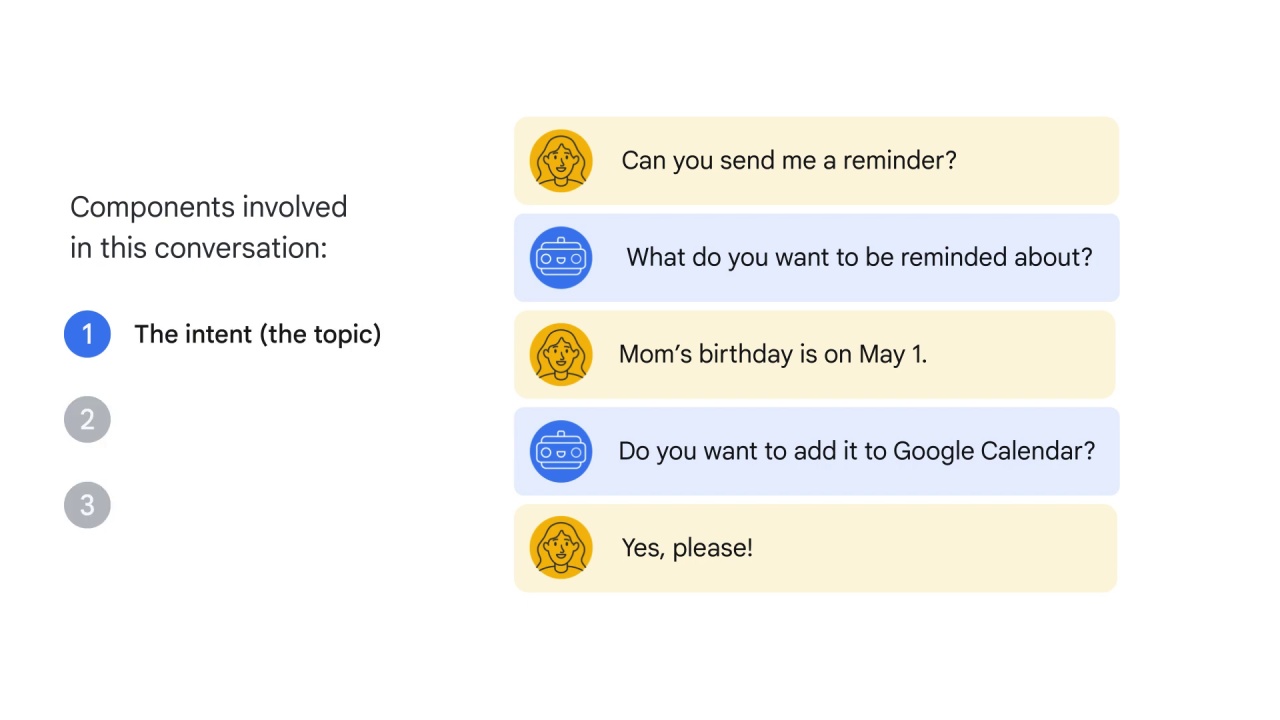Click the blank blue area right of the Google Calendar question
The width and height of the screenshot is (1280, 720).
tap(1108, 451)
